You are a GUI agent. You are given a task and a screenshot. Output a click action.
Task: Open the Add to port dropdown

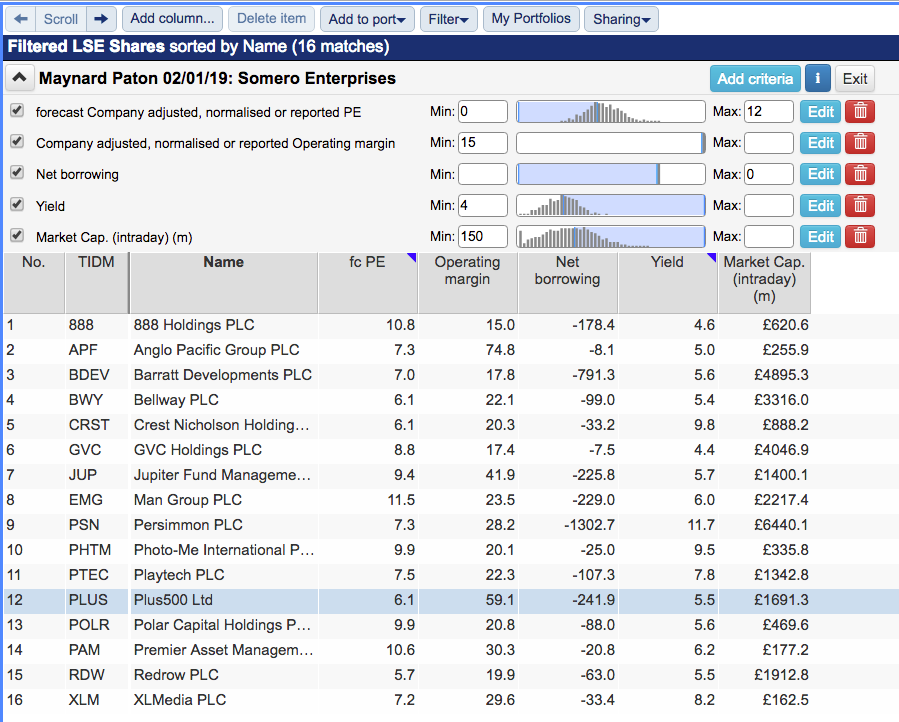367,19
